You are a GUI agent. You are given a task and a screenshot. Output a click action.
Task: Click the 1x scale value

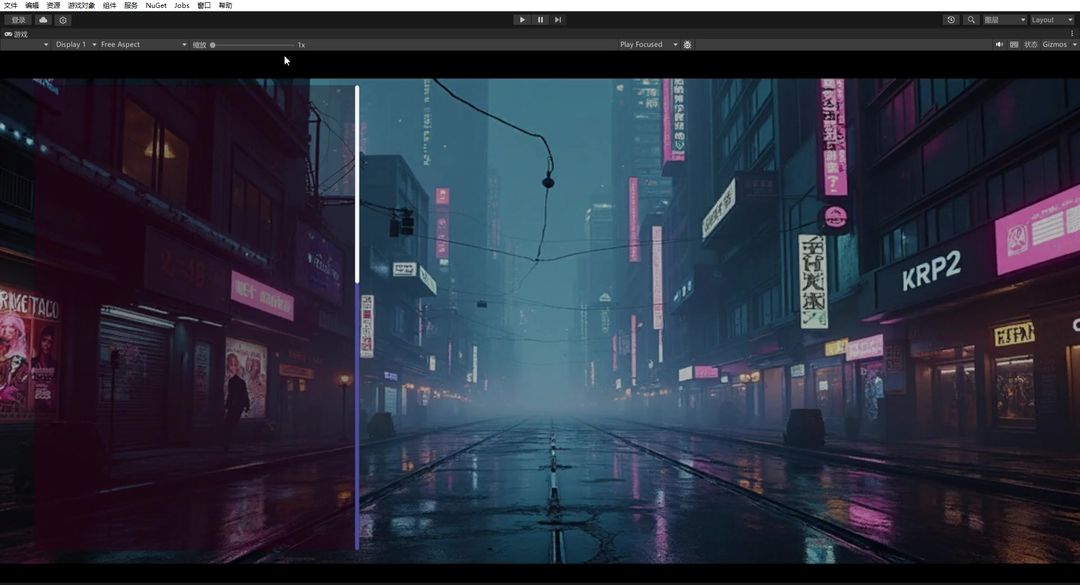point(301,45)
